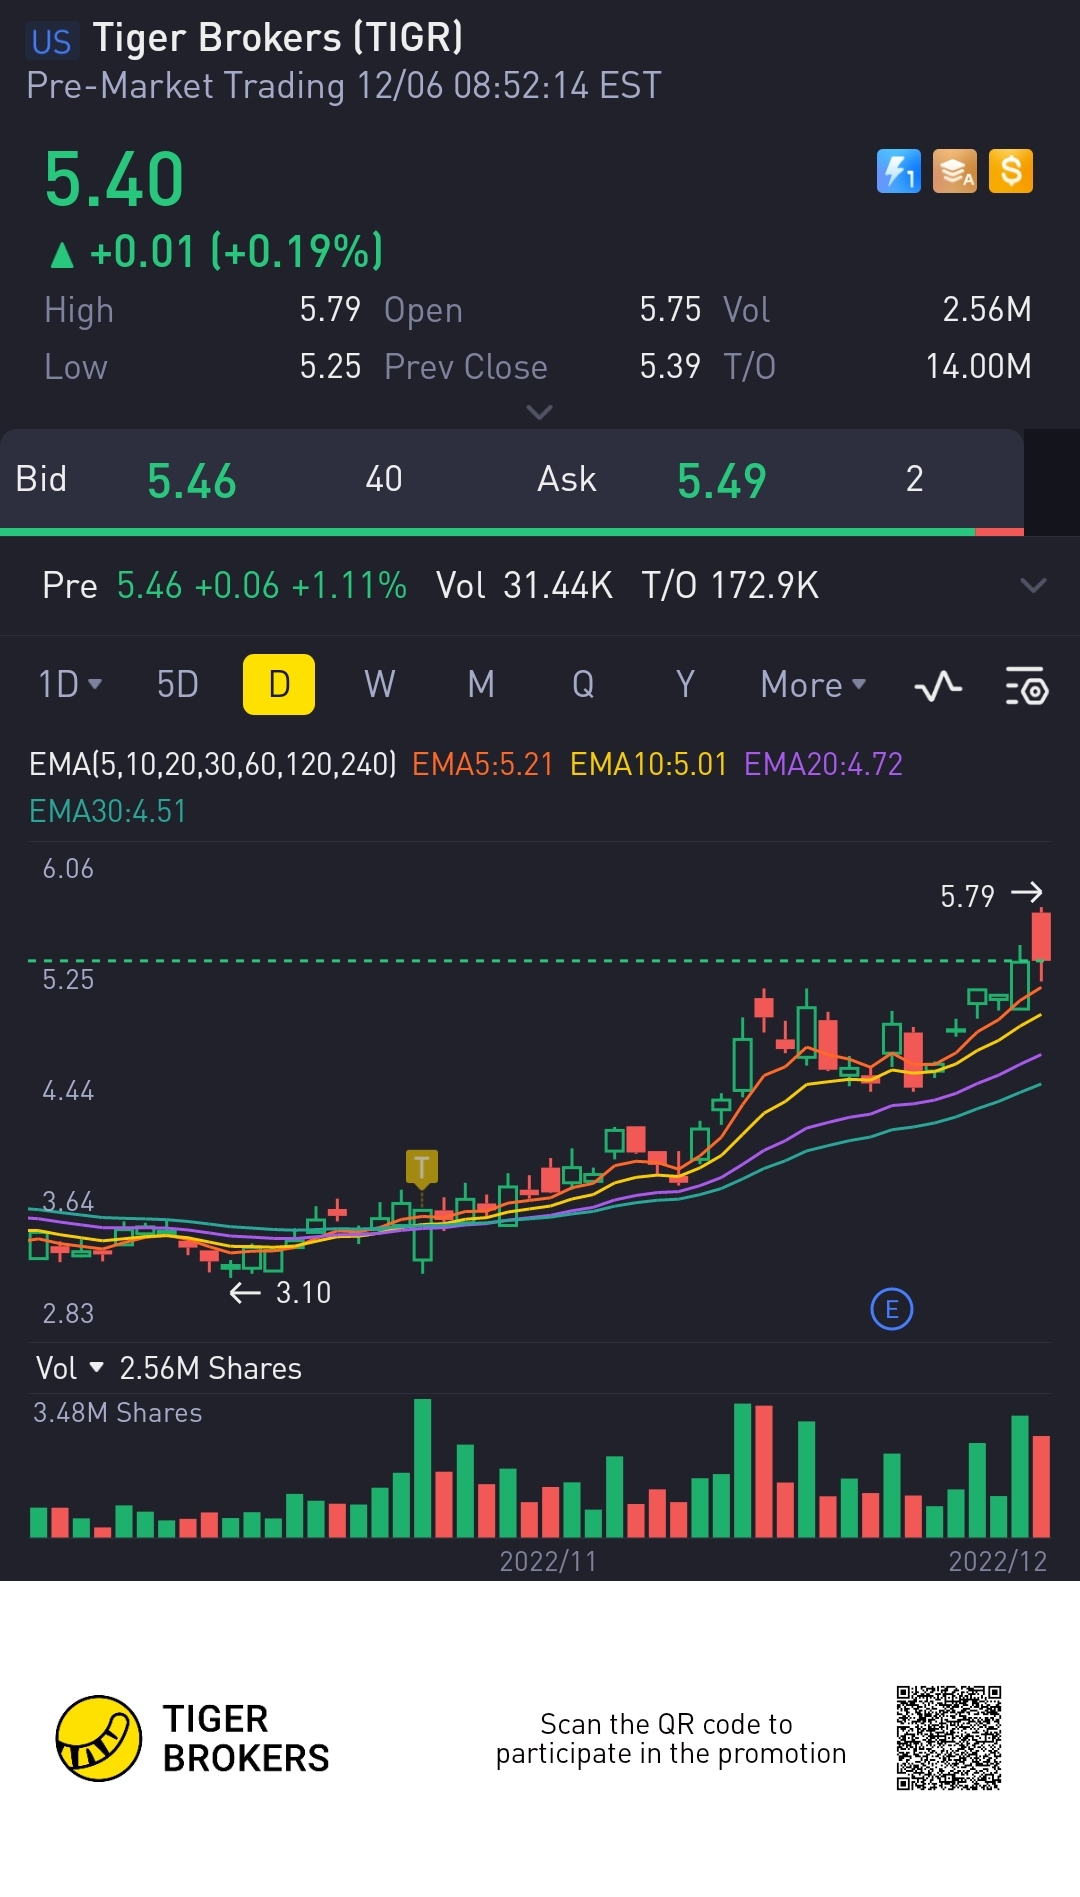
Task: Tap the yellow T marker on chart
Action: [x=422, y=1167]
